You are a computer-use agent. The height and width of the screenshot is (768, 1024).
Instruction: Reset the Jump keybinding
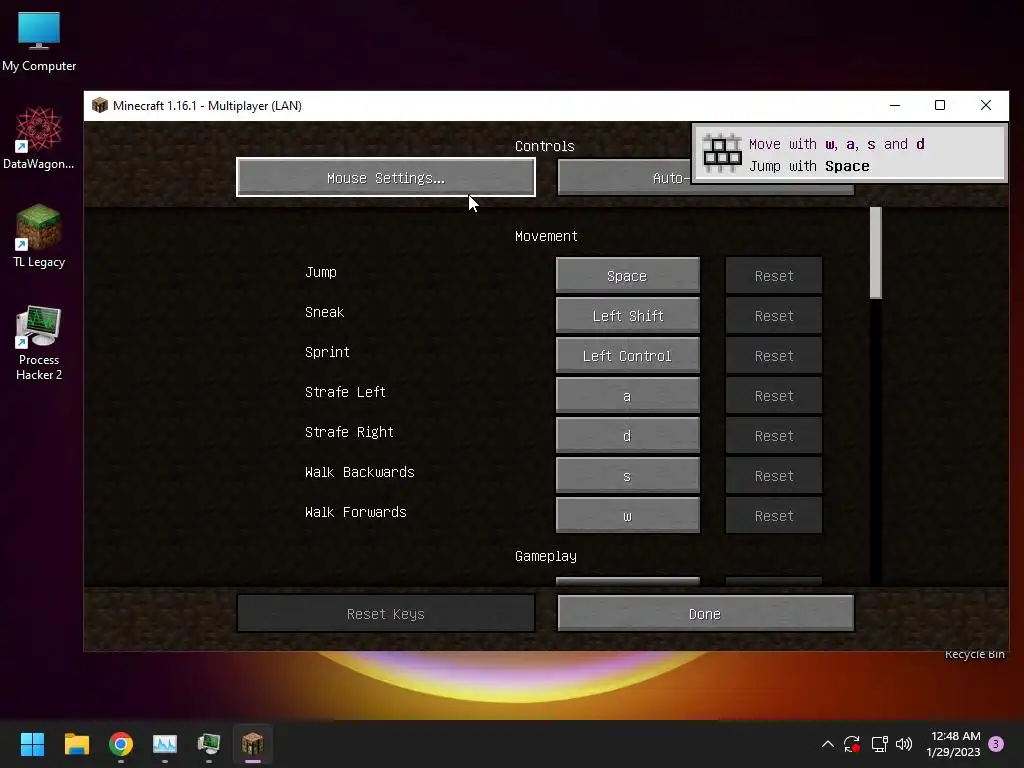tap(774, 275)
